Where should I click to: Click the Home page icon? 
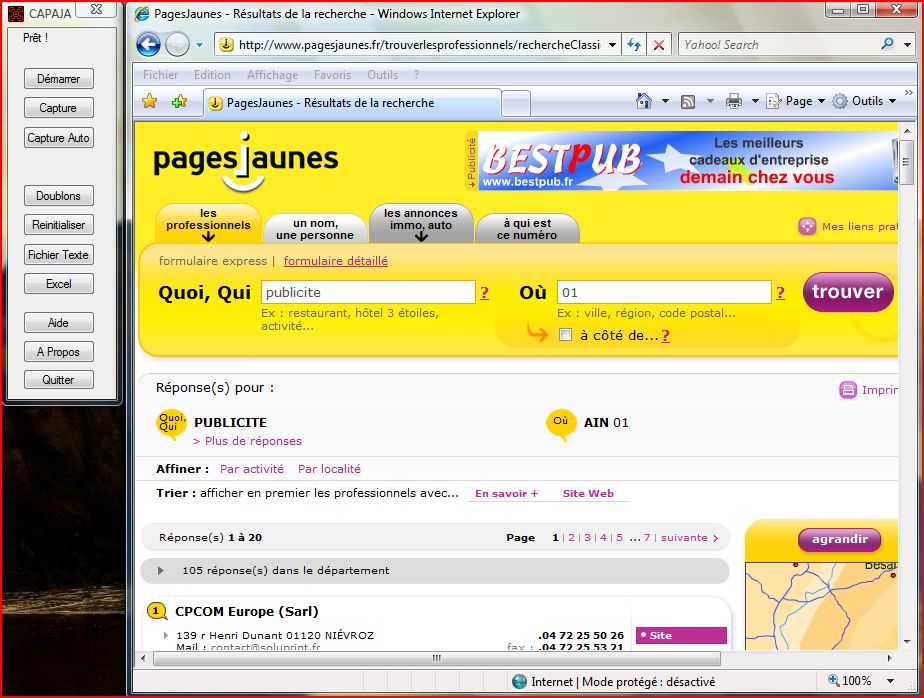[x=644, y=101]
